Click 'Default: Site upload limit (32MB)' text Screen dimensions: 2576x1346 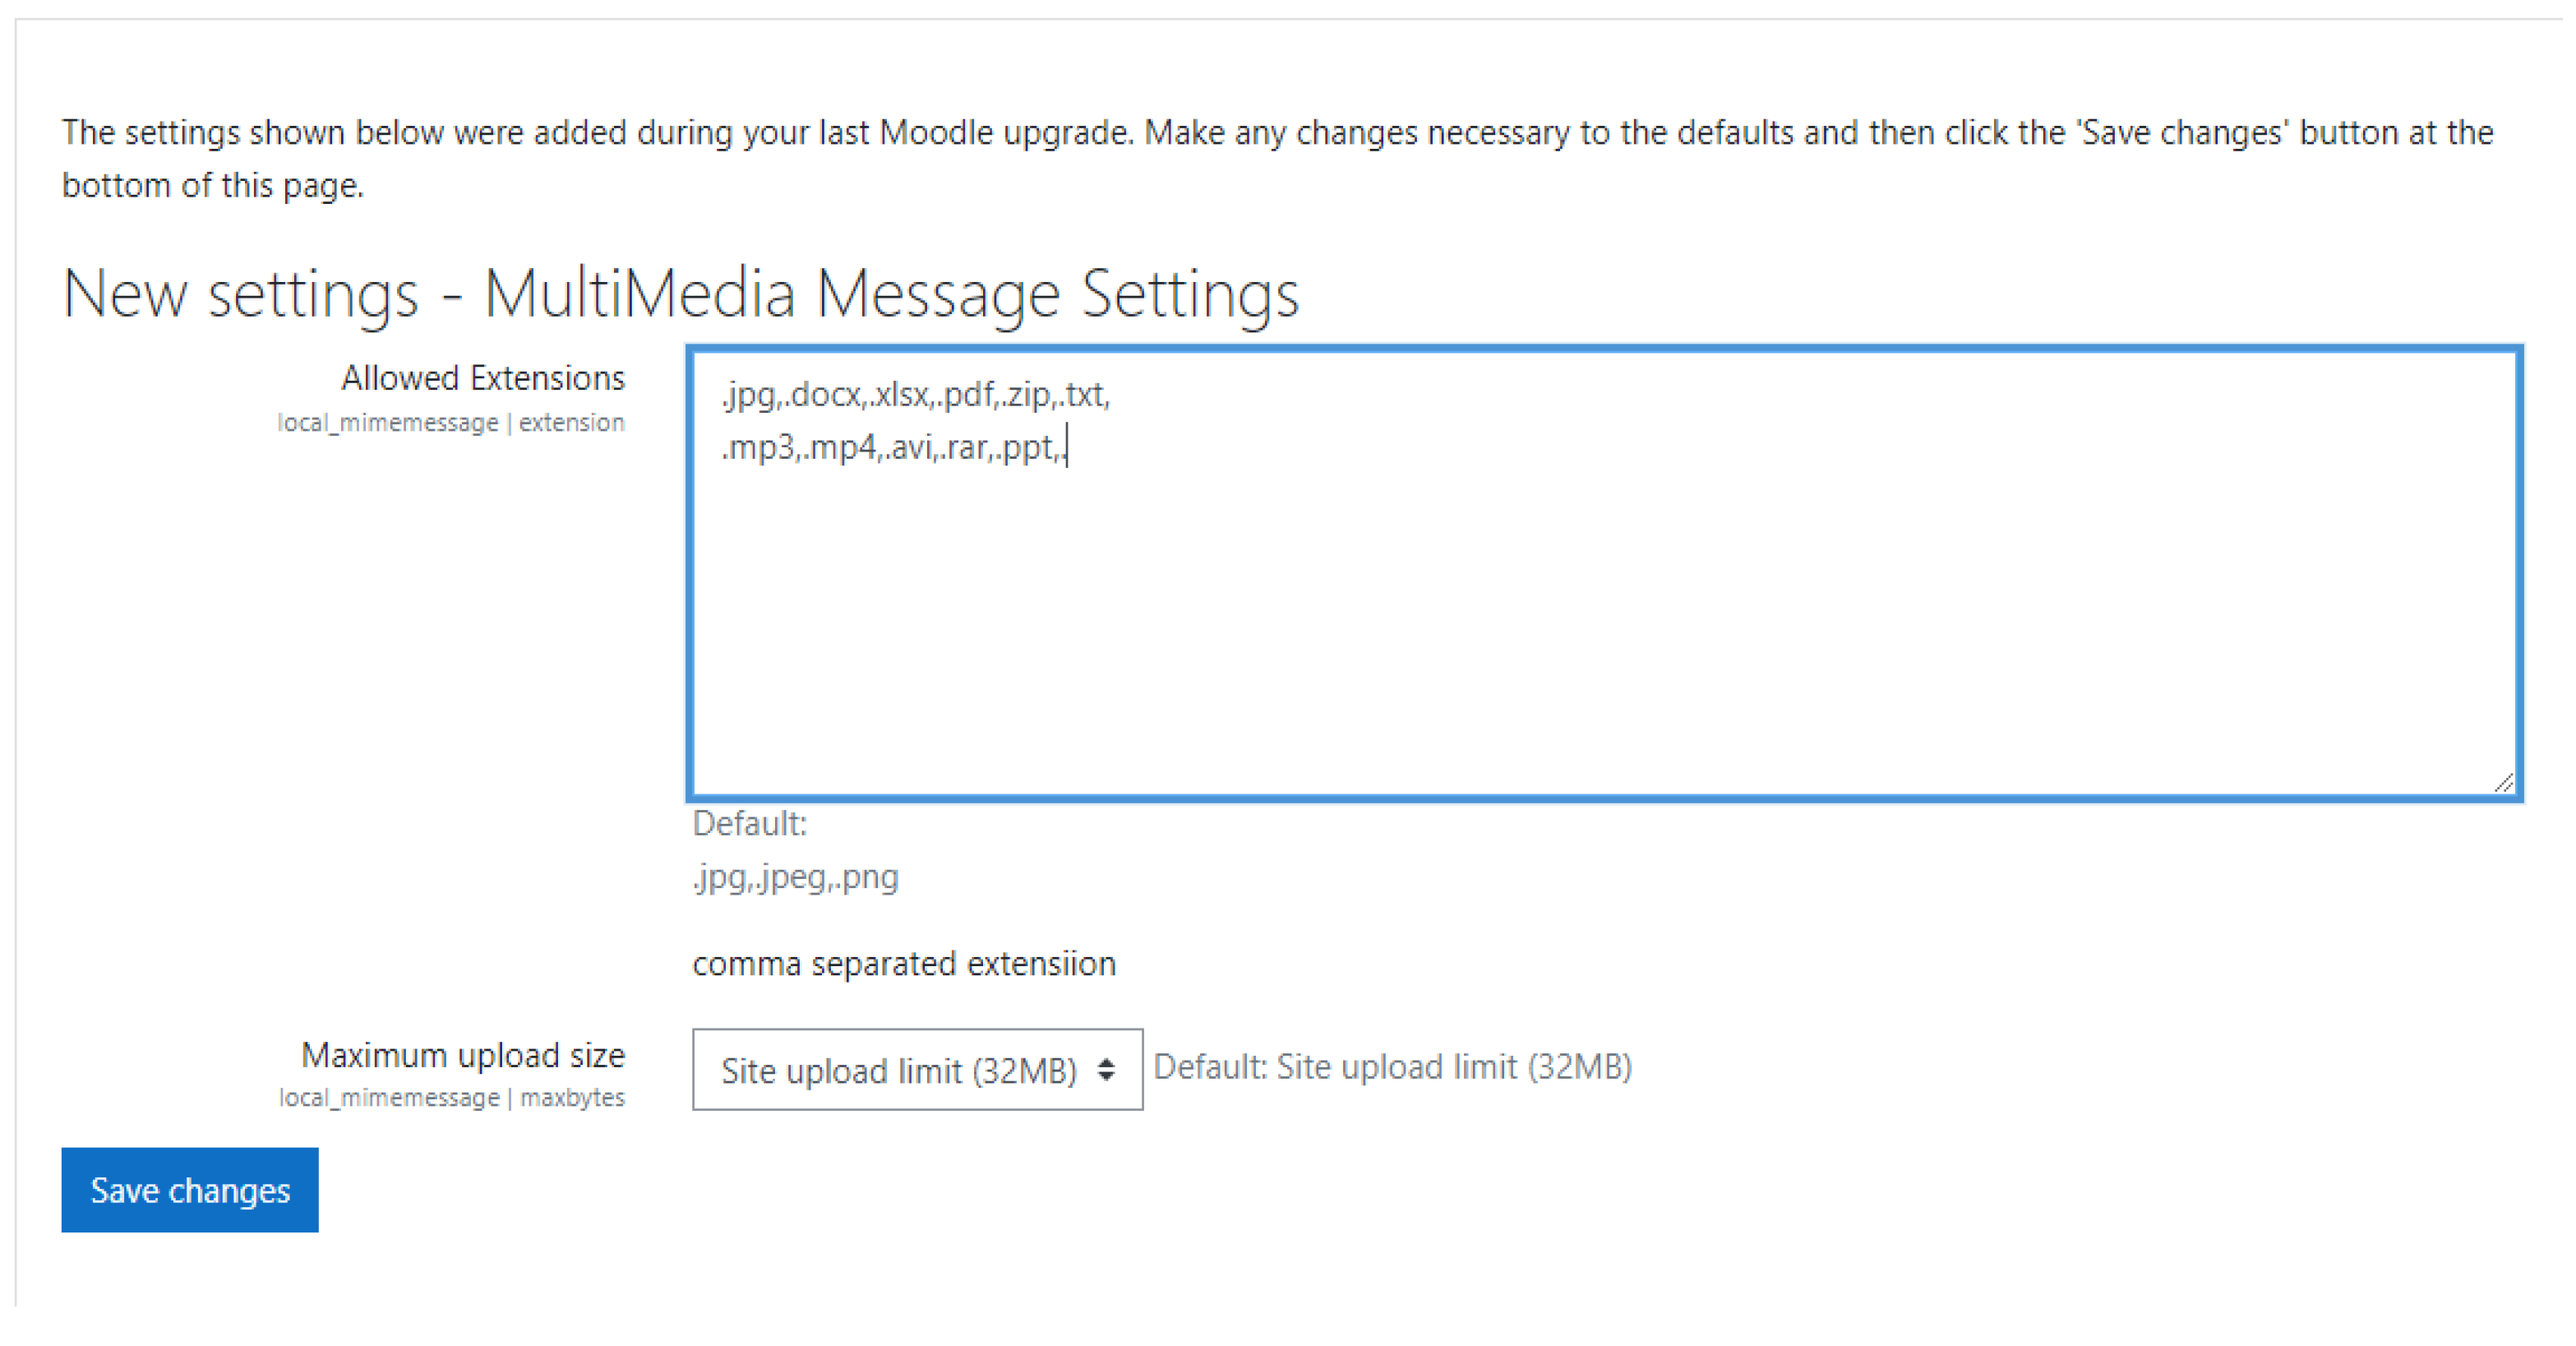[1393, 1067]
